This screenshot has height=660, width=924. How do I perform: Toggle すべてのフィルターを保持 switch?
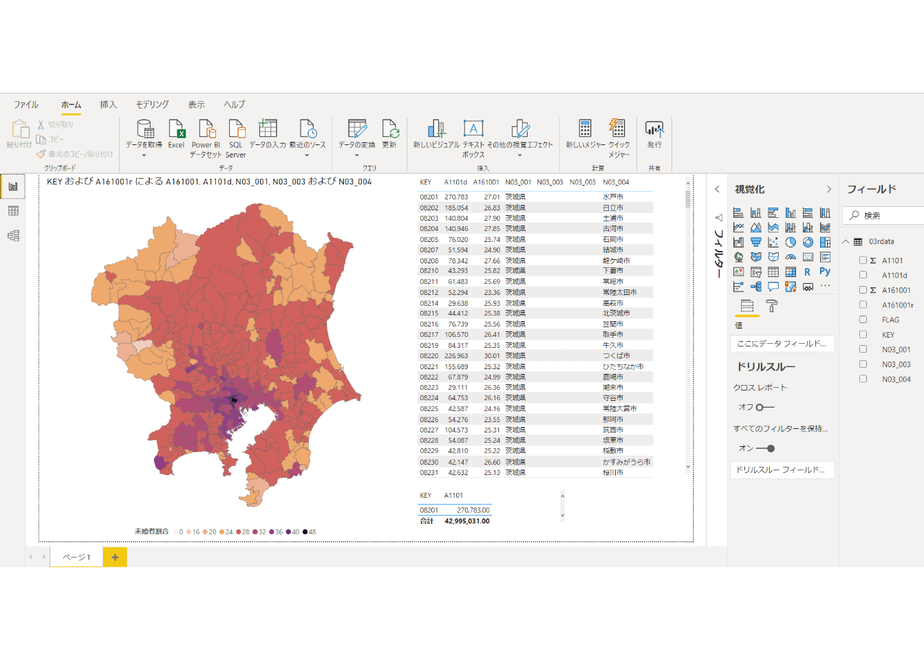(x=765, y=448)
